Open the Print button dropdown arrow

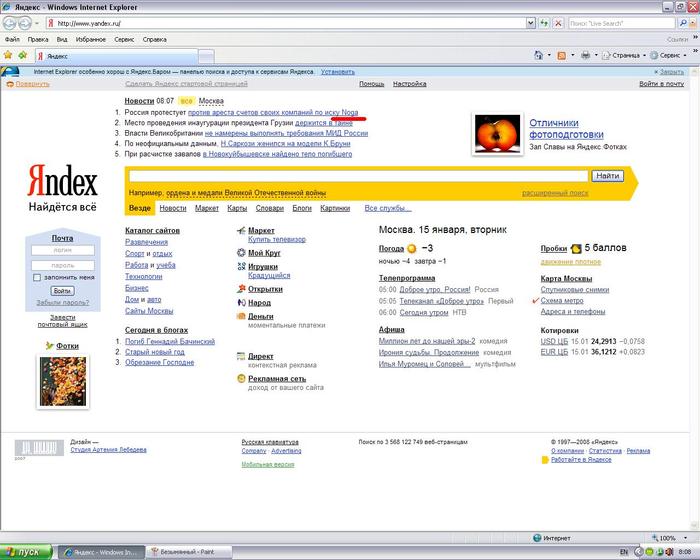(596, 55)
